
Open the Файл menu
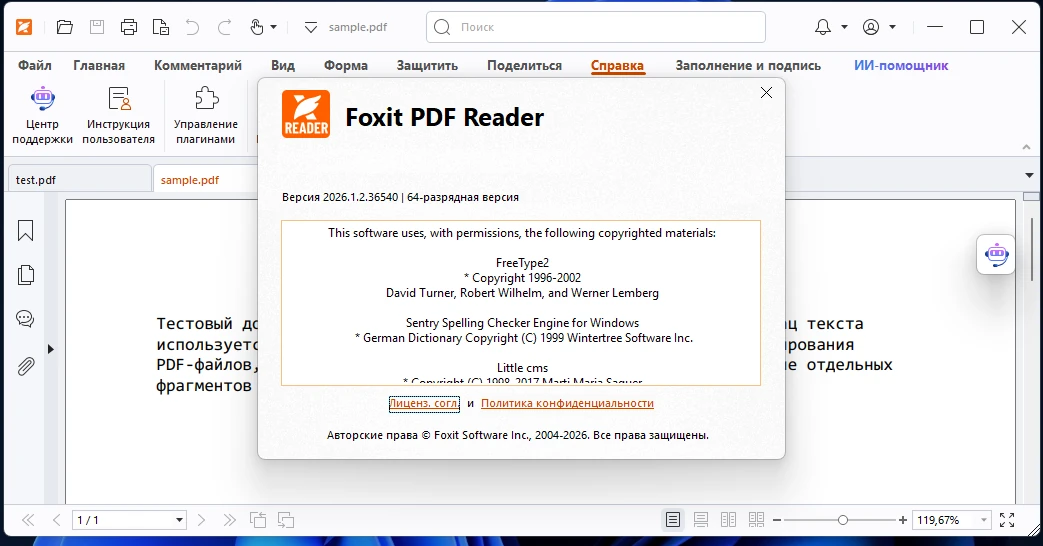click(35, 66)
